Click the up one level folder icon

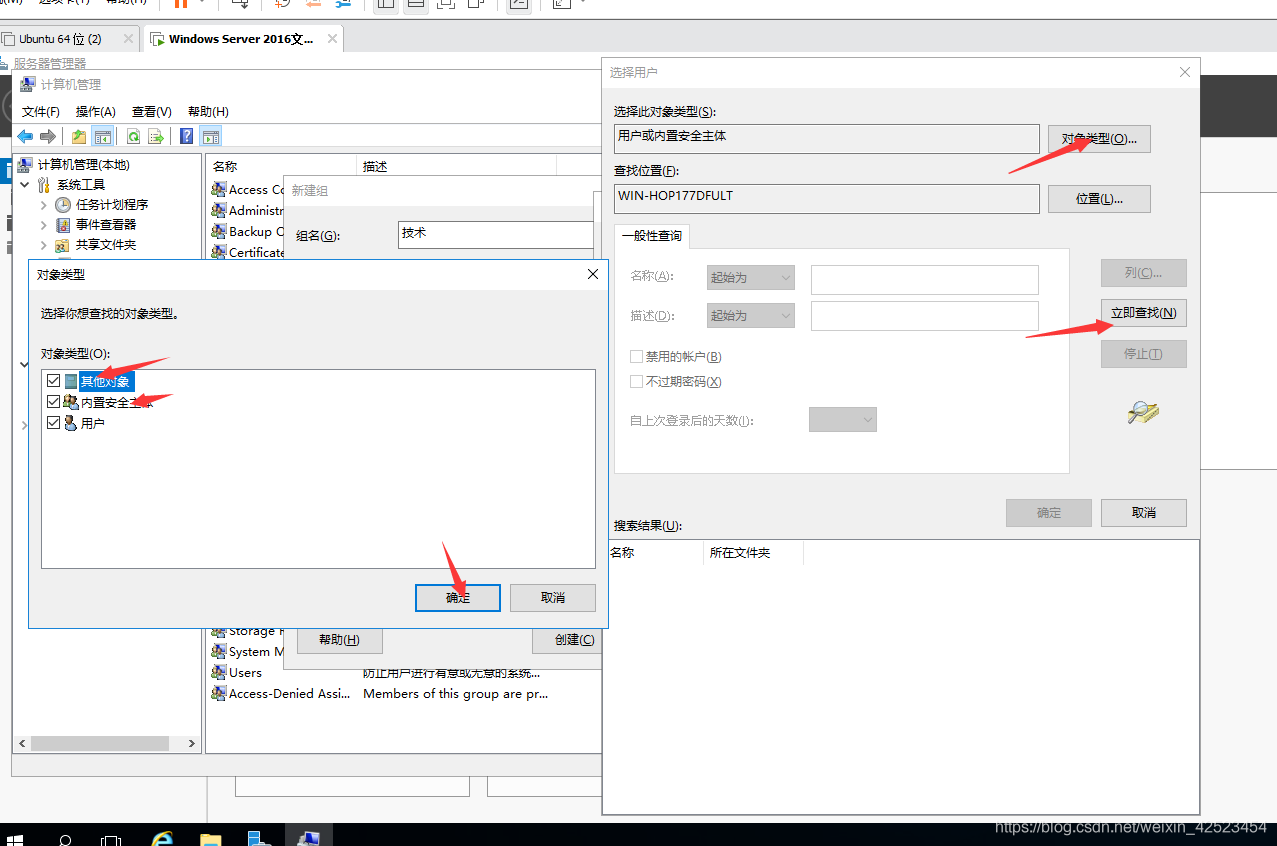pyautogui.click(x=79, y=137)
